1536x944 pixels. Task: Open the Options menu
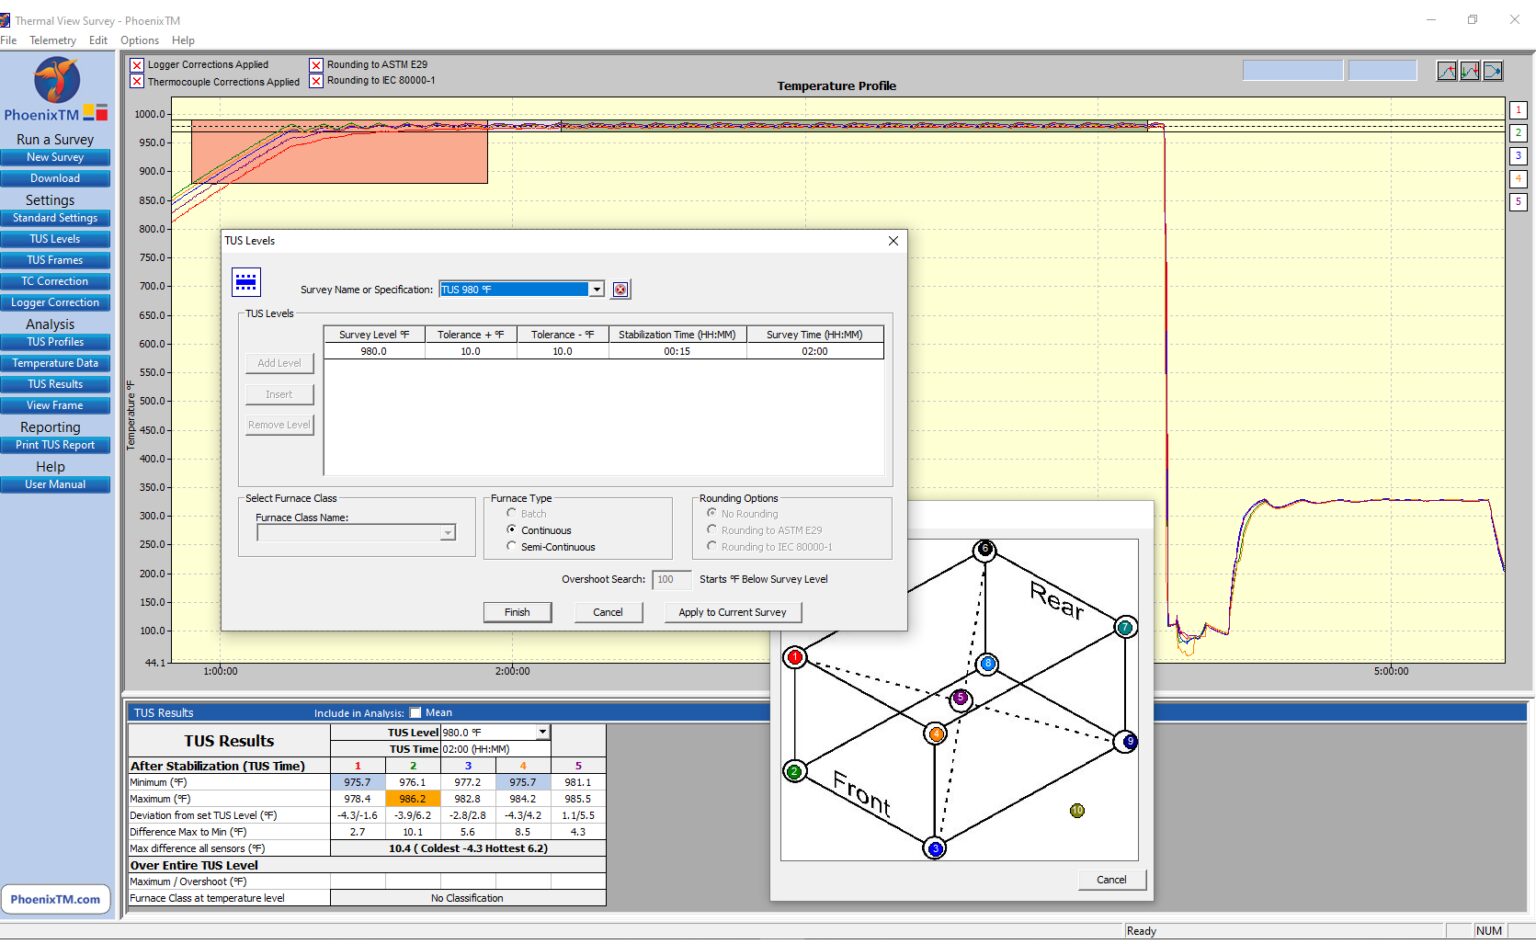pos(139,40)
